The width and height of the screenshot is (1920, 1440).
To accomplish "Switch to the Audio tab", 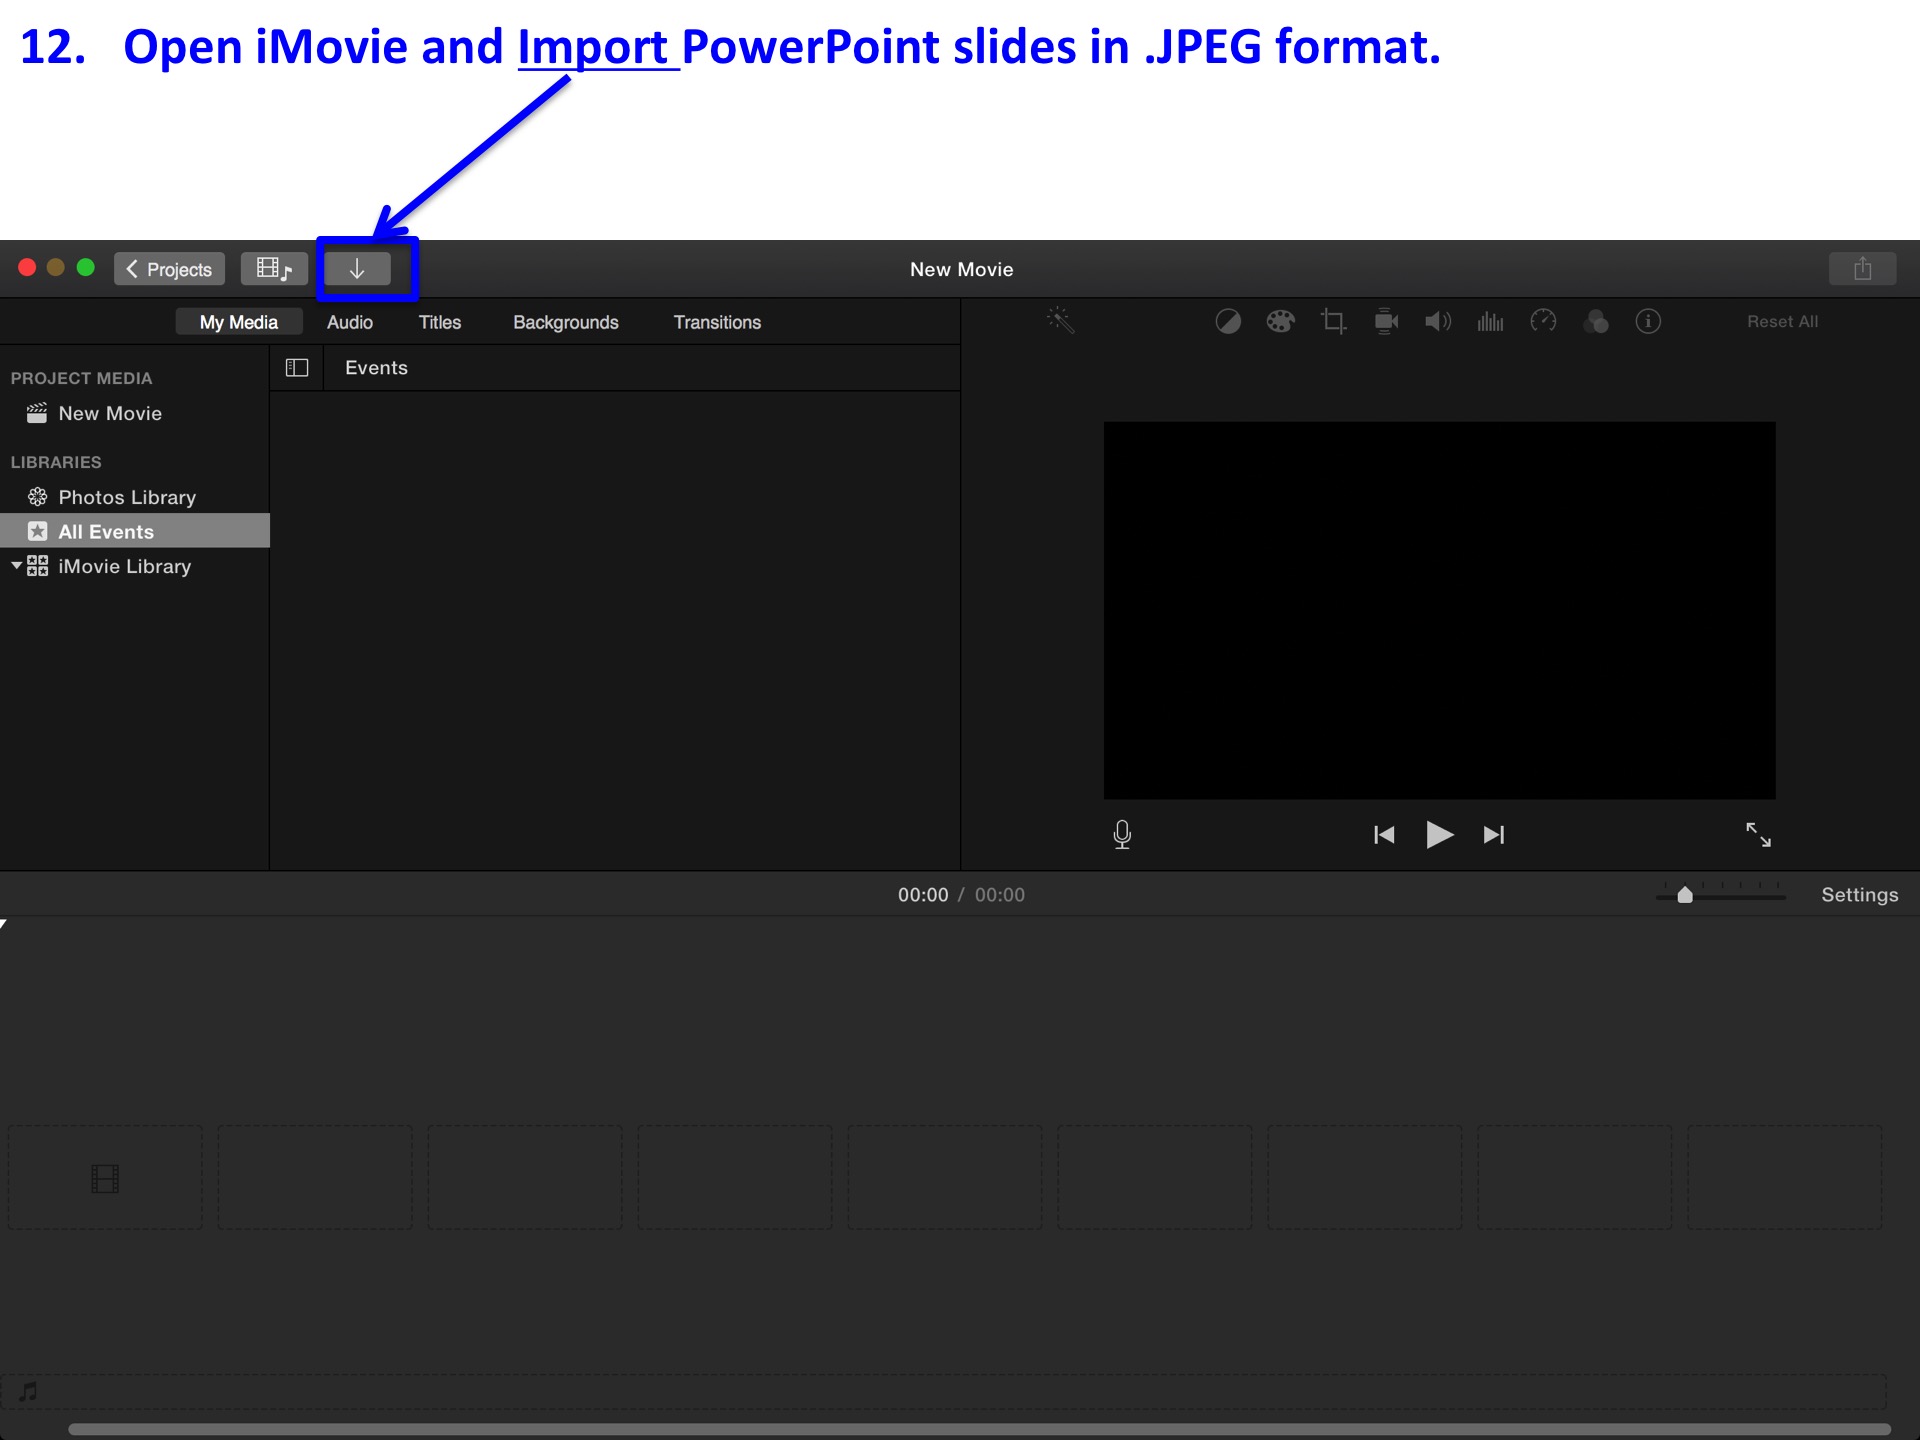I will (x=349, y=322).
